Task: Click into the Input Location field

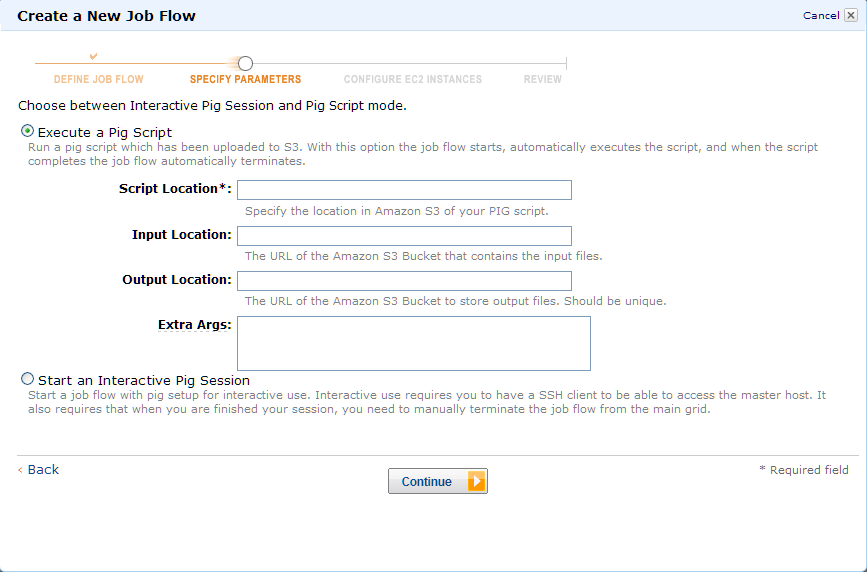Action: pos(404,236)
